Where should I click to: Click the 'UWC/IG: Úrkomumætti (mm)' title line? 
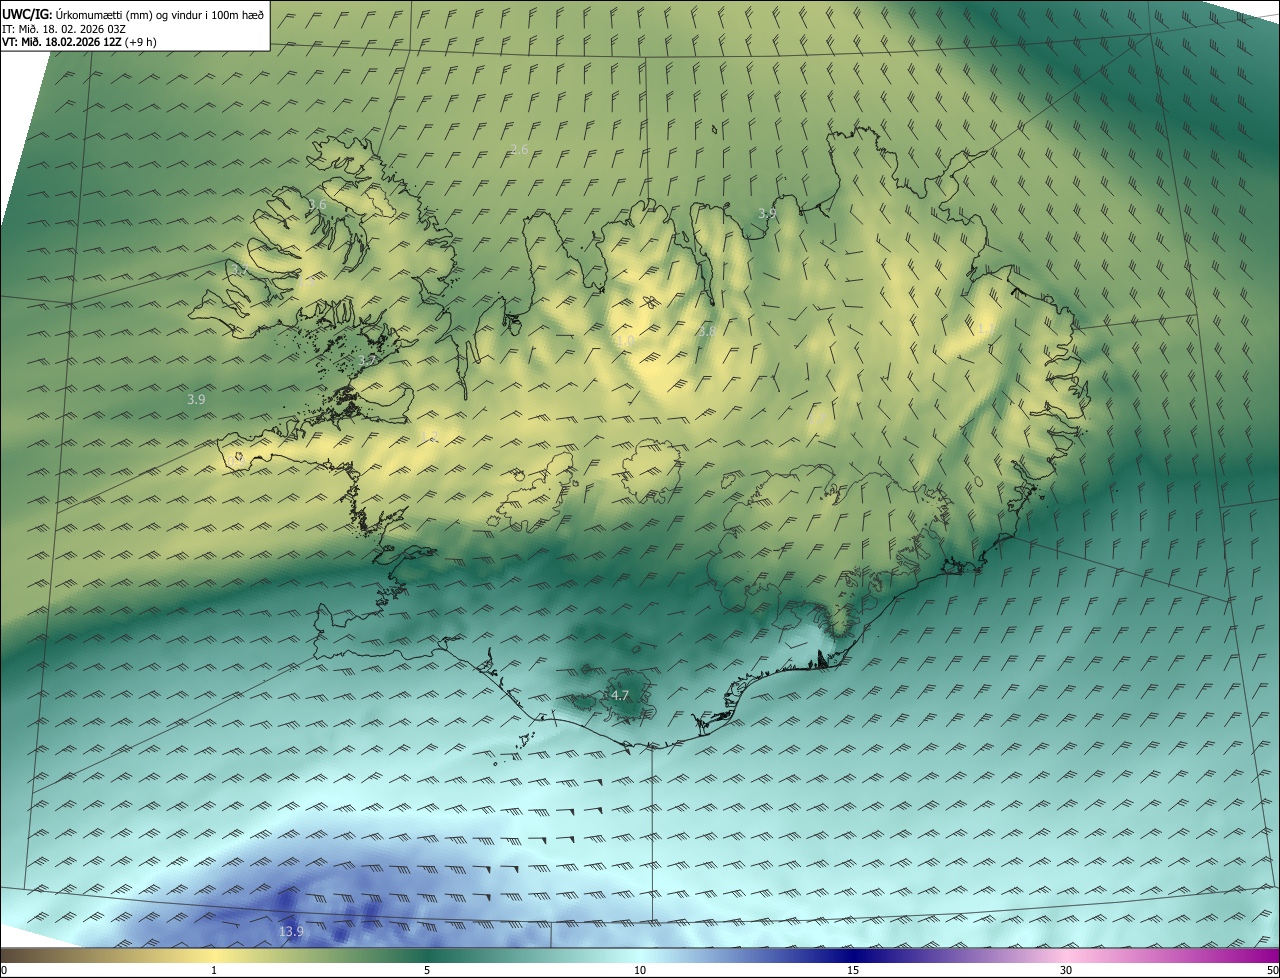tap(133, 14)
